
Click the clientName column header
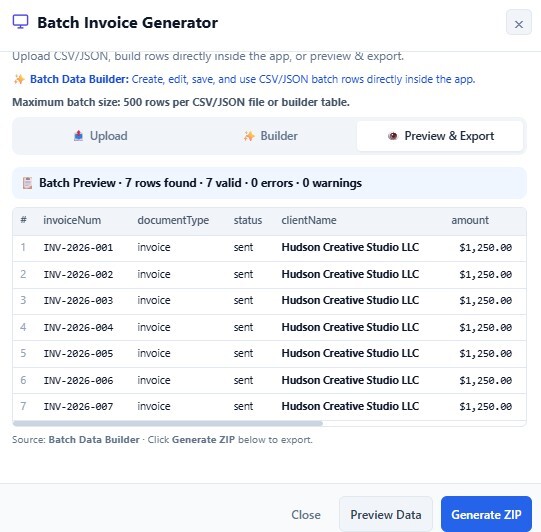[309, 220]
